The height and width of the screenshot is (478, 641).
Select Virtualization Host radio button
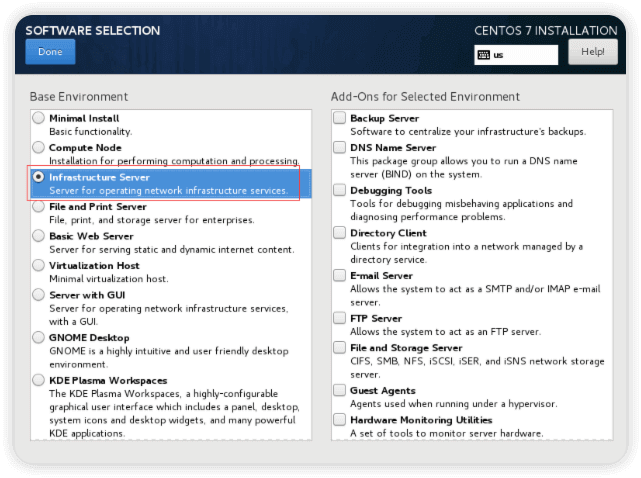coord(38,265)
